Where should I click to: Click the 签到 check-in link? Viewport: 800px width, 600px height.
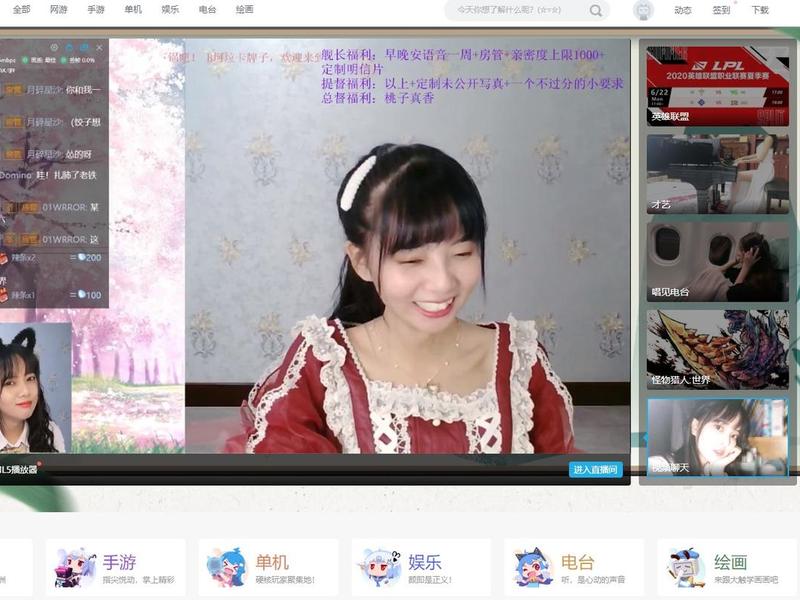pos(721,10)
